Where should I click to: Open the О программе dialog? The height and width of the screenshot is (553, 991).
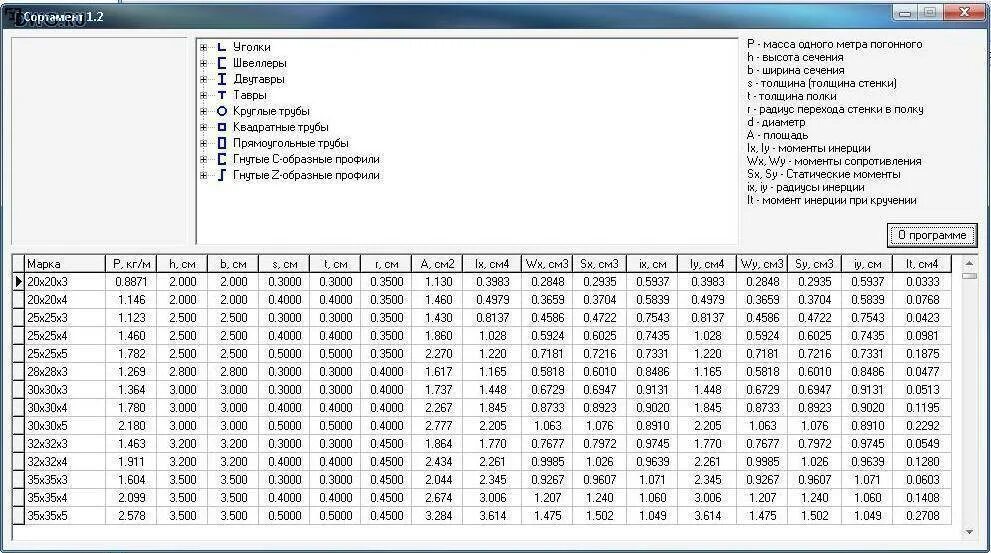[932, 235]
